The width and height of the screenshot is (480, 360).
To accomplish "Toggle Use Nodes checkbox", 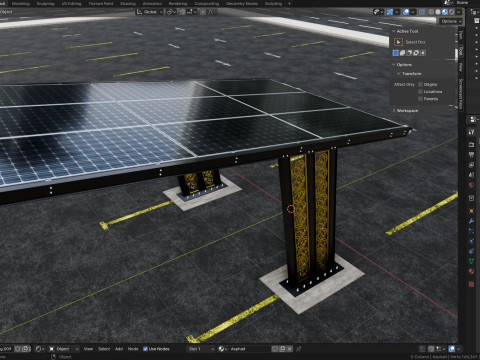I will (145, 349).
